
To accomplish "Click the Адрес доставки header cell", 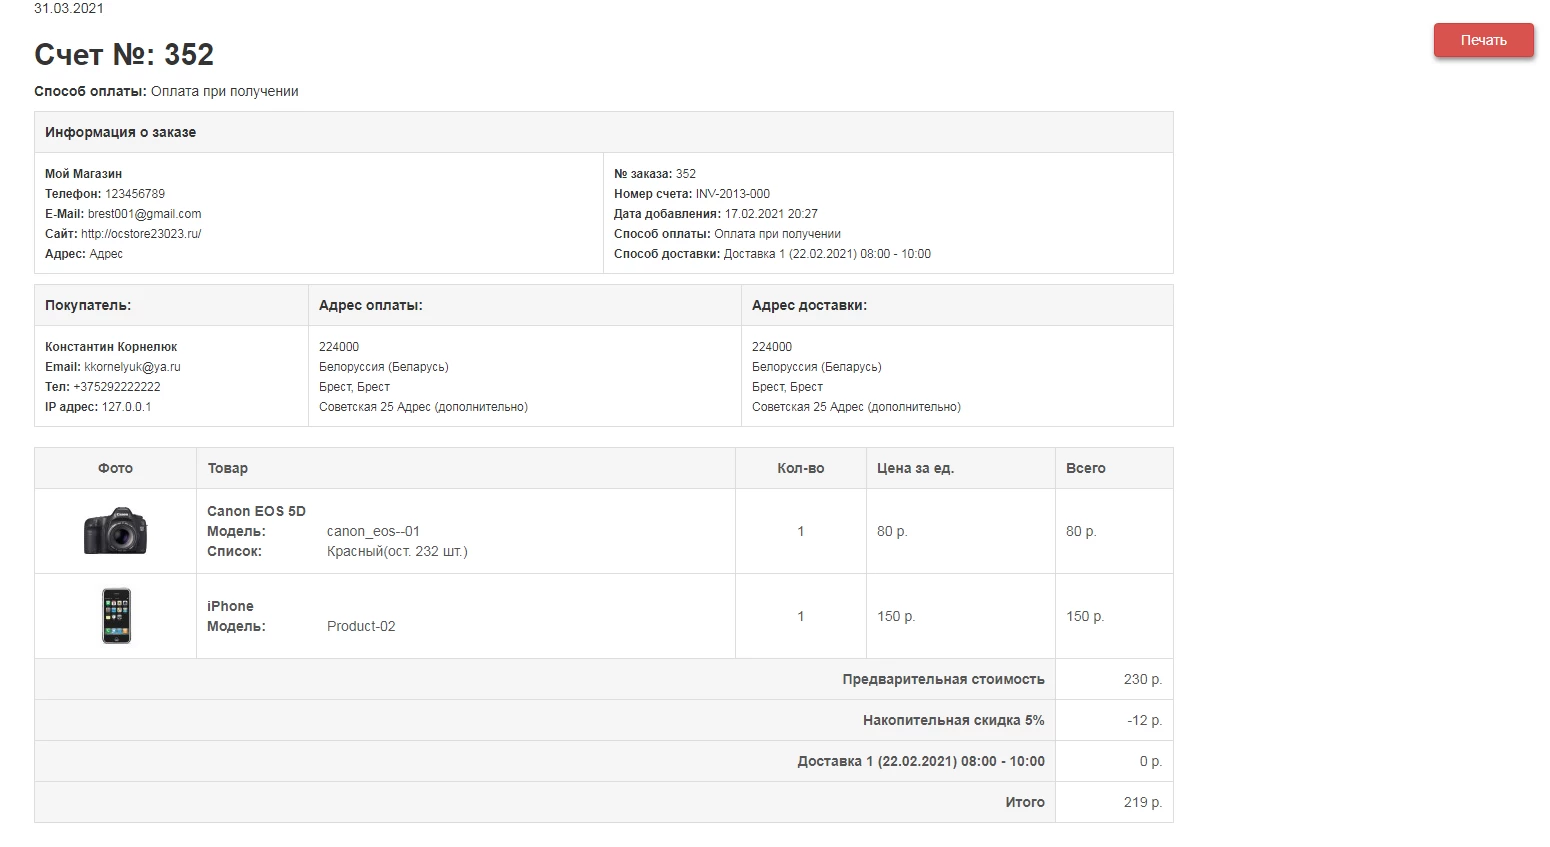I will pyautogui.click(x=957, y=305).
